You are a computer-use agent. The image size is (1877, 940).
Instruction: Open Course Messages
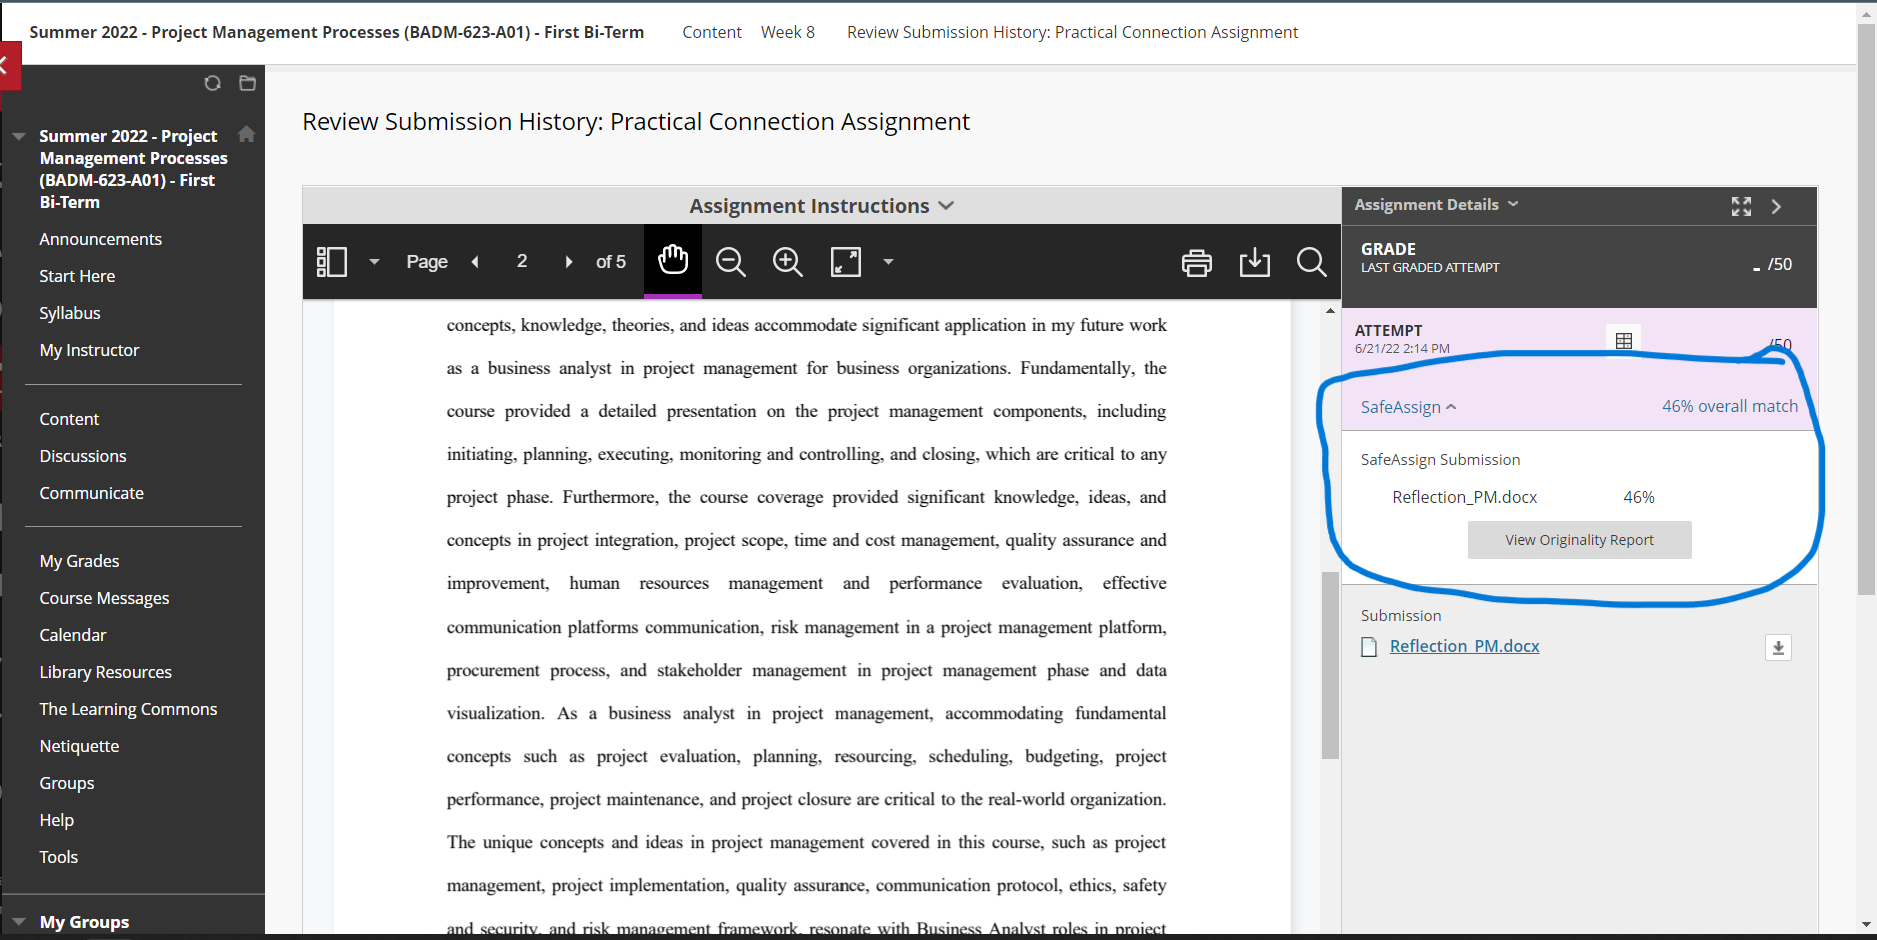pos(104,598)
